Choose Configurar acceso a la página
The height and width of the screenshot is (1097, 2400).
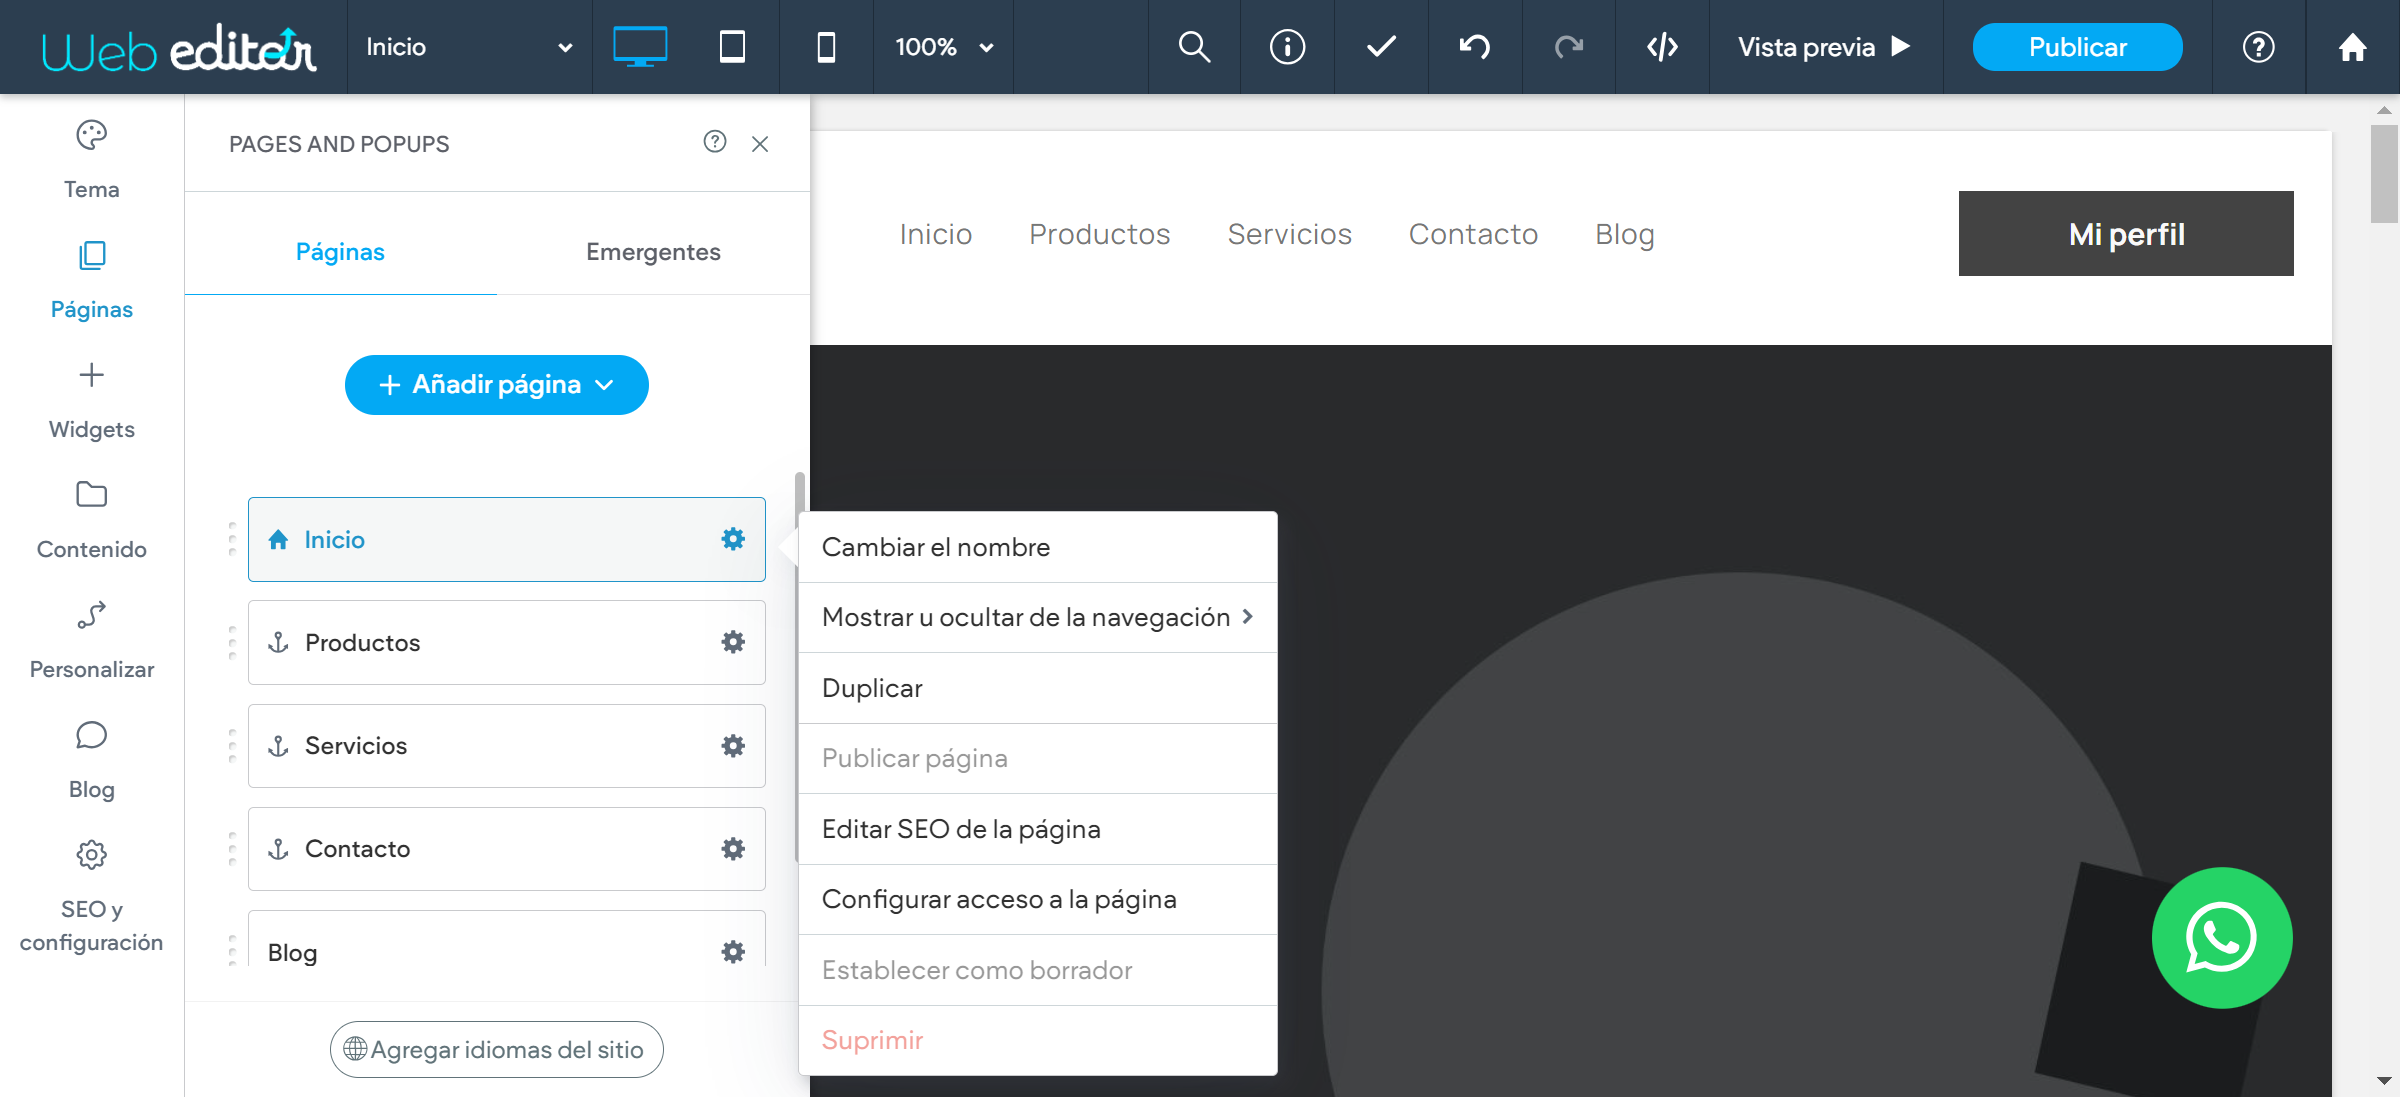click(1038, 899)
